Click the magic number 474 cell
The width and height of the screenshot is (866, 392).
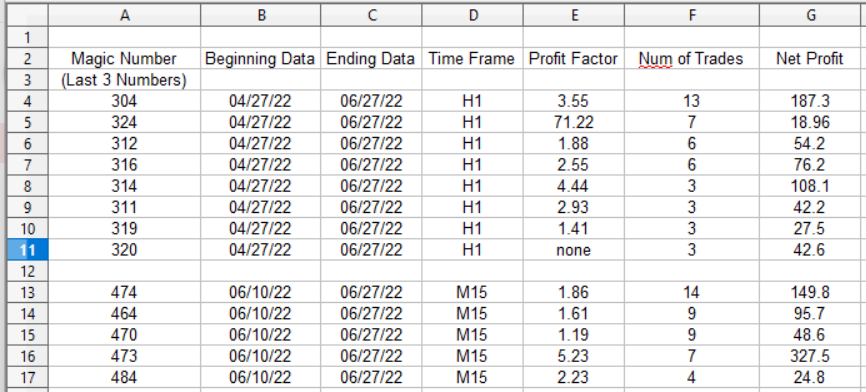[x=124, y=293]
